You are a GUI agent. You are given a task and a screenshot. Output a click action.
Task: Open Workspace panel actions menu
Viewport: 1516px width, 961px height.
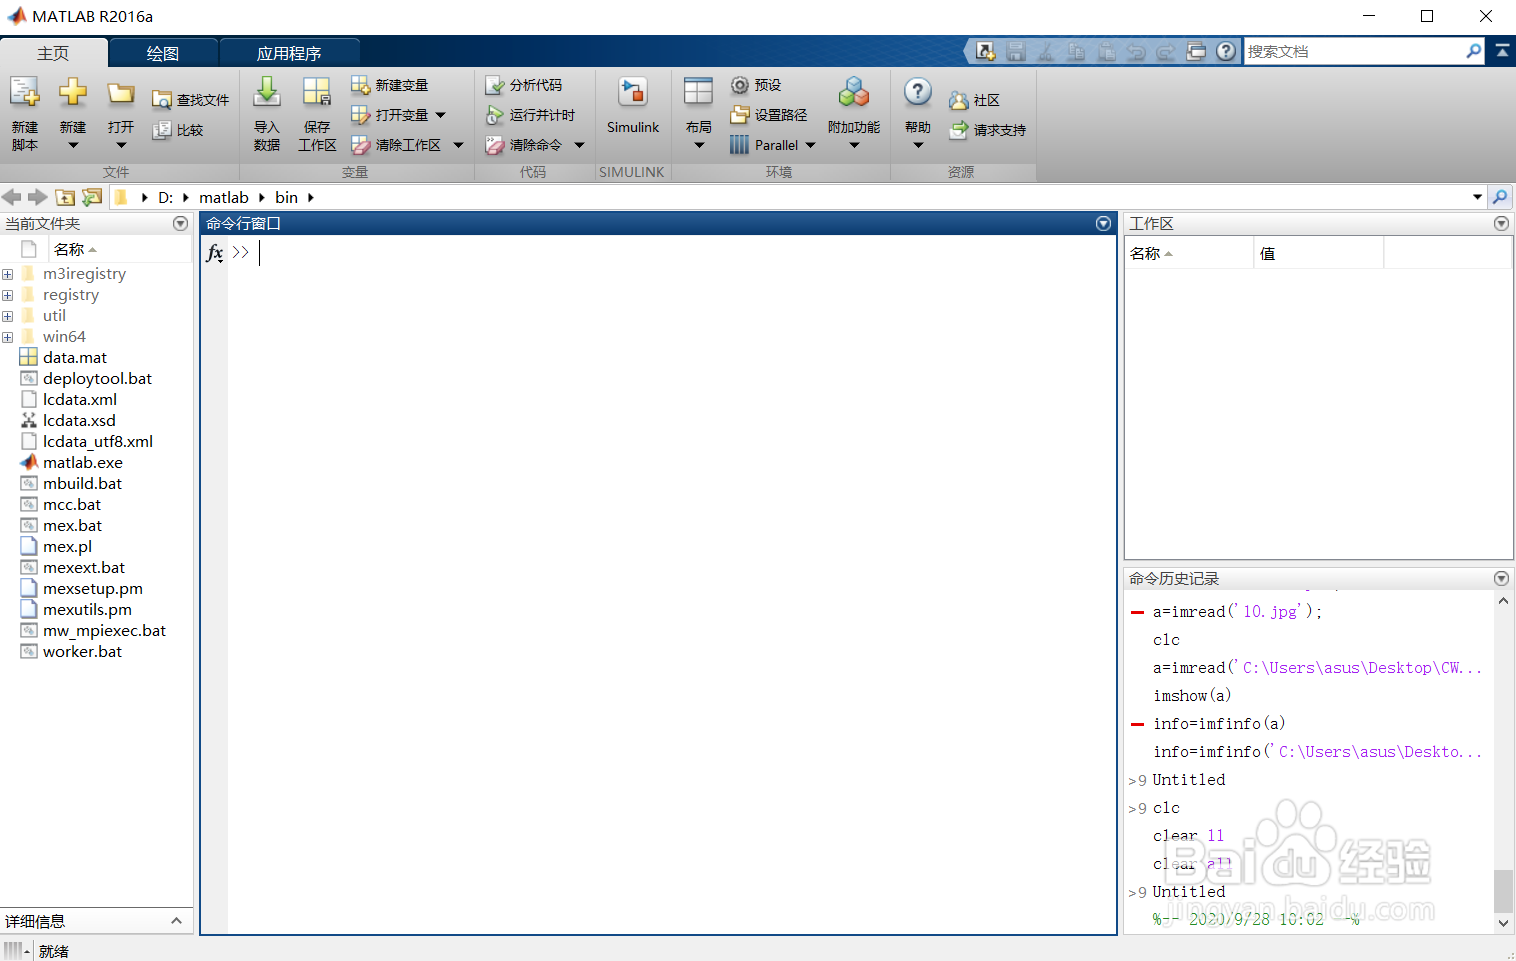coord(1501,223)
